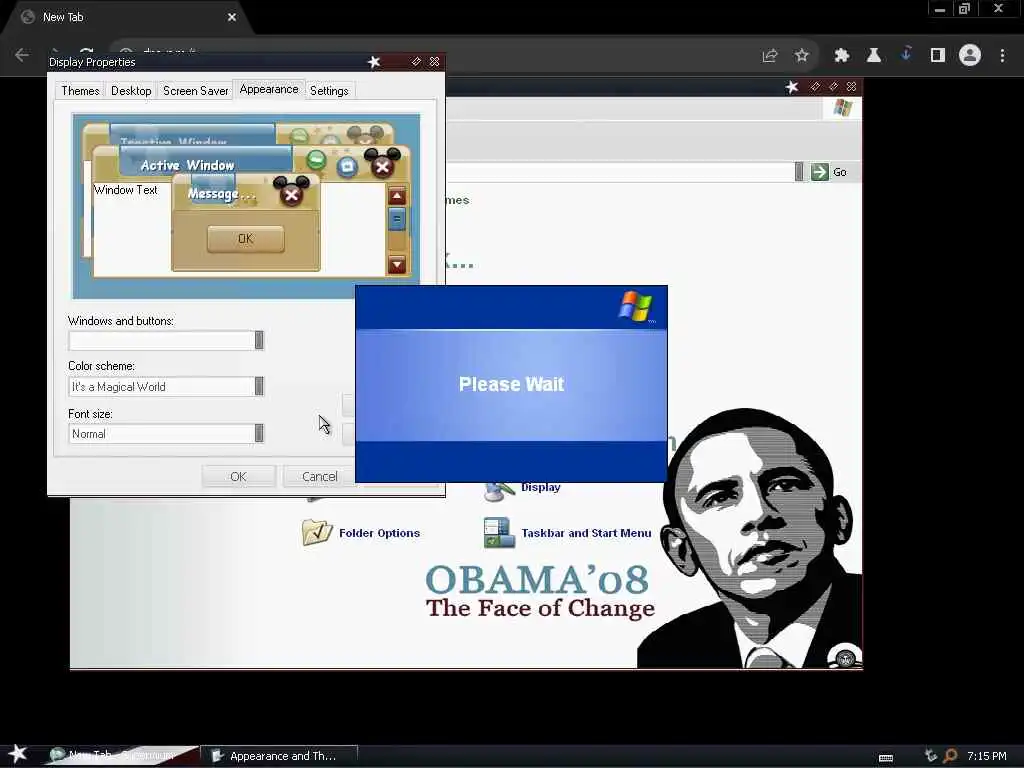Click the star icon in Control Panel title bar

[792, 87]
